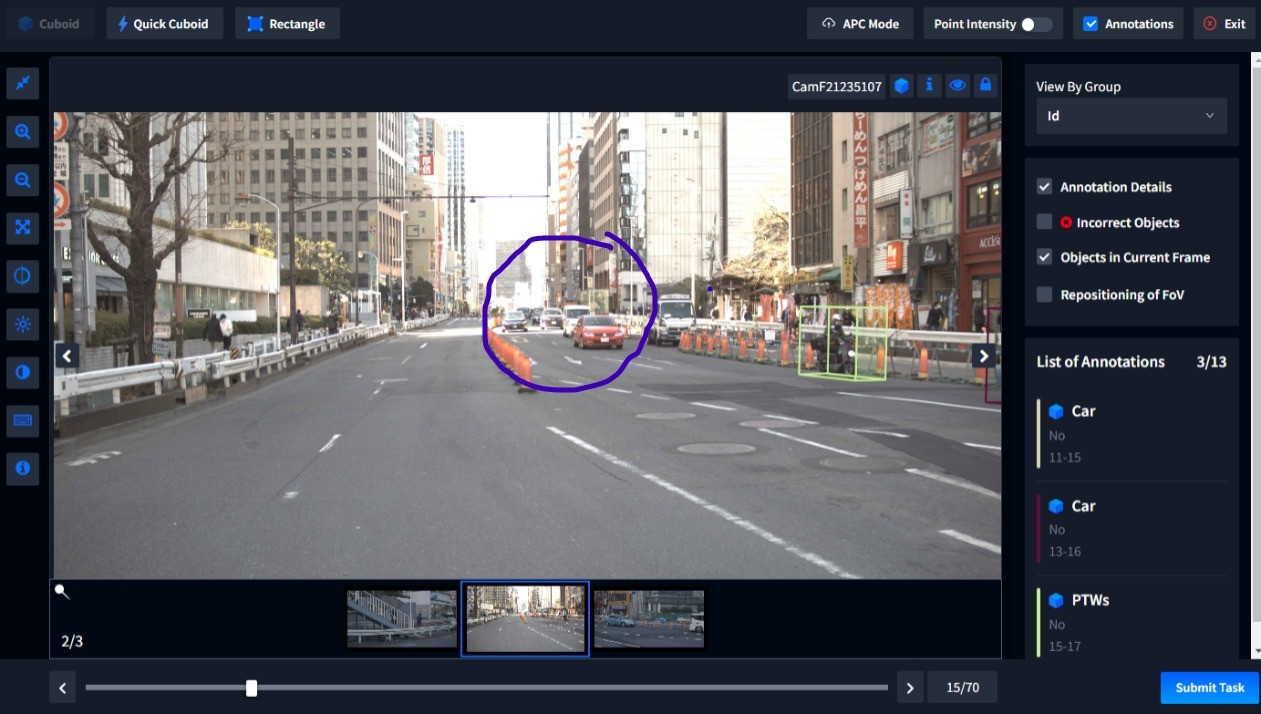Uncheck the Annotation Details checkbox
1261x714 pixels.
click(x=1044, y=187)
